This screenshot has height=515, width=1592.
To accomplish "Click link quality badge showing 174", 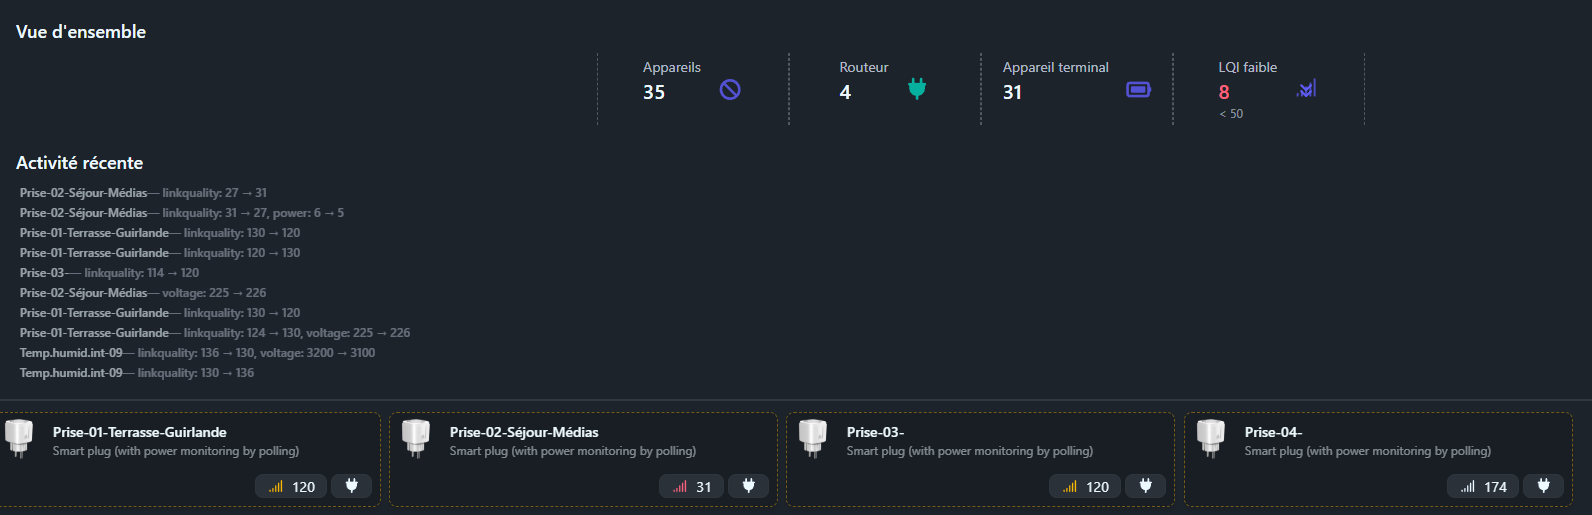I will (1483, 487).
